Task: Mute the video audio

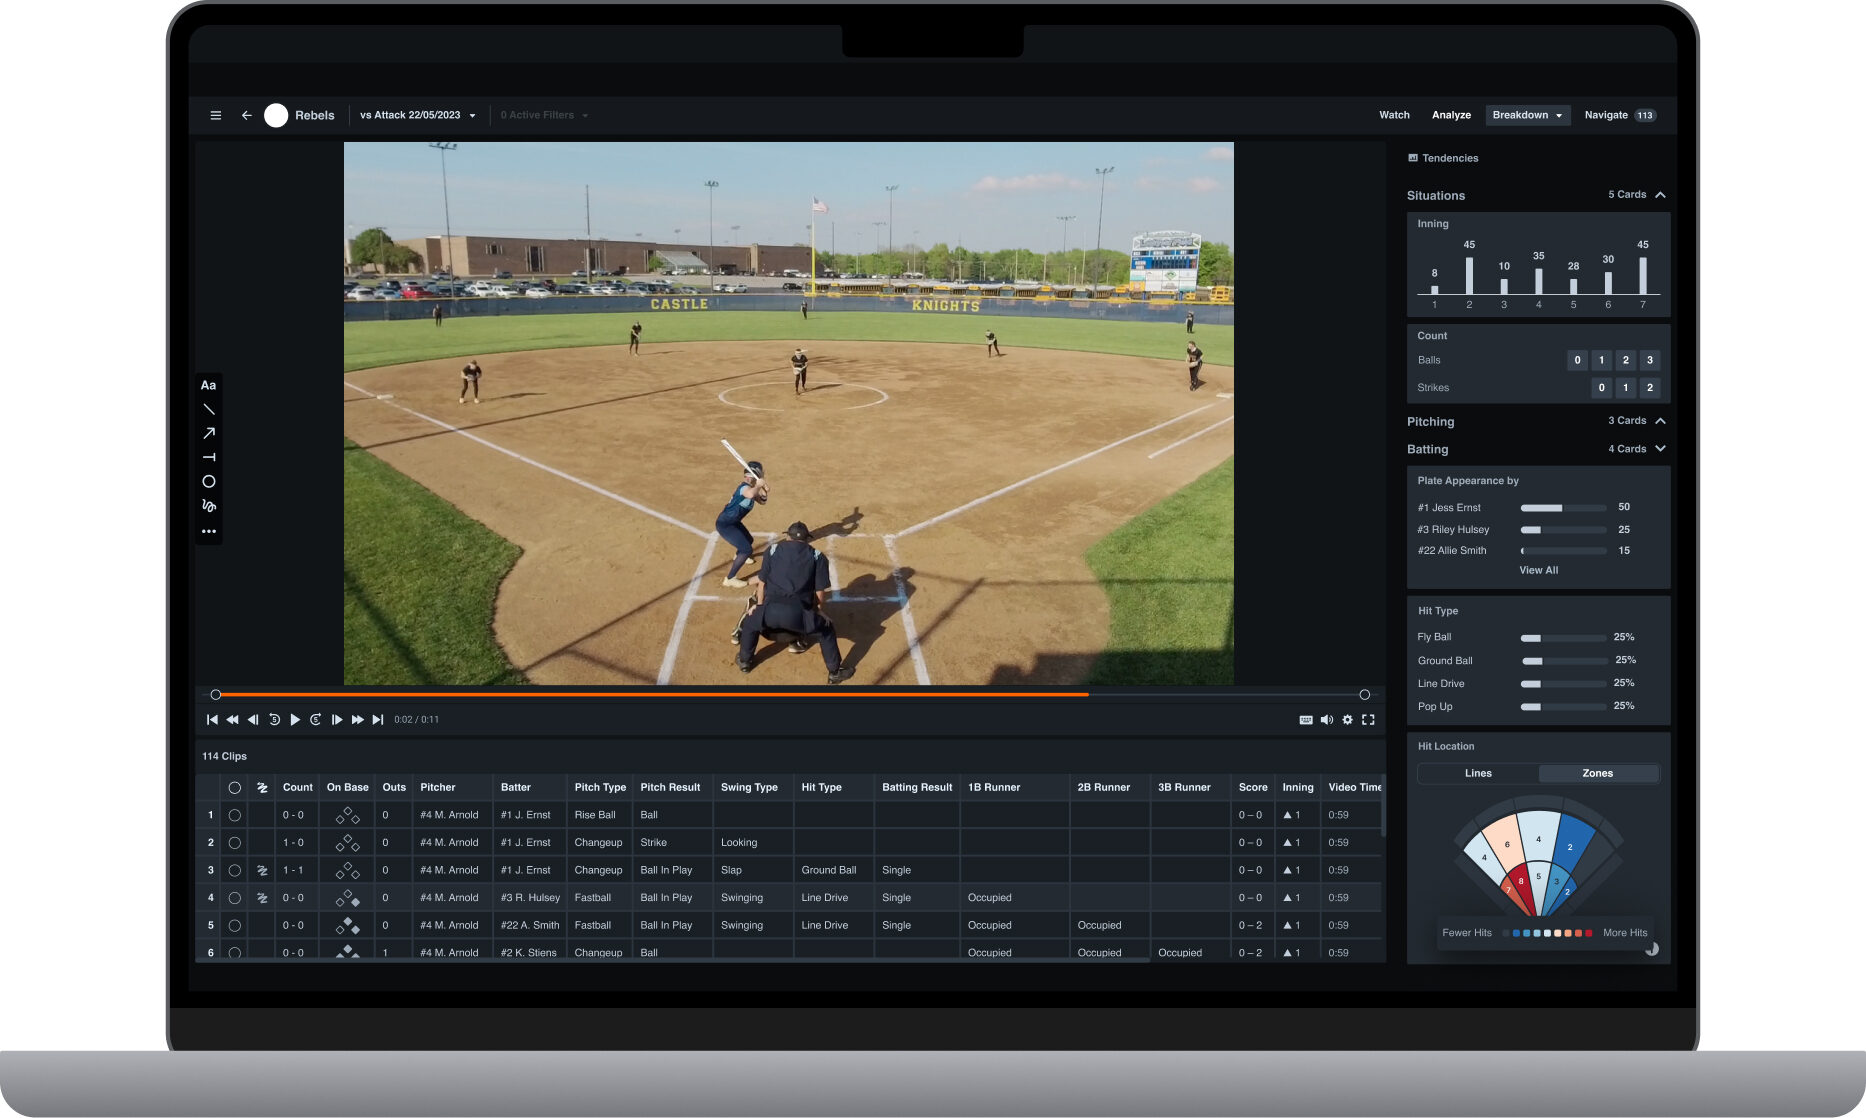Action: [1327, 719]
